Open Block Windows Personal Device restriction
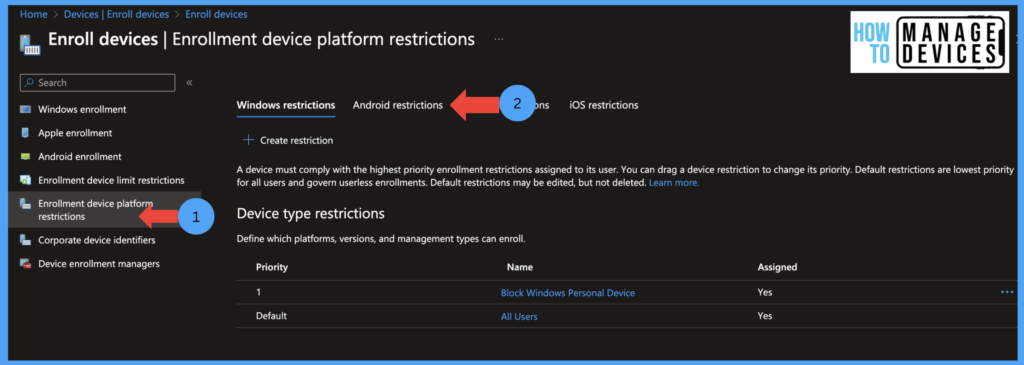 568,293
